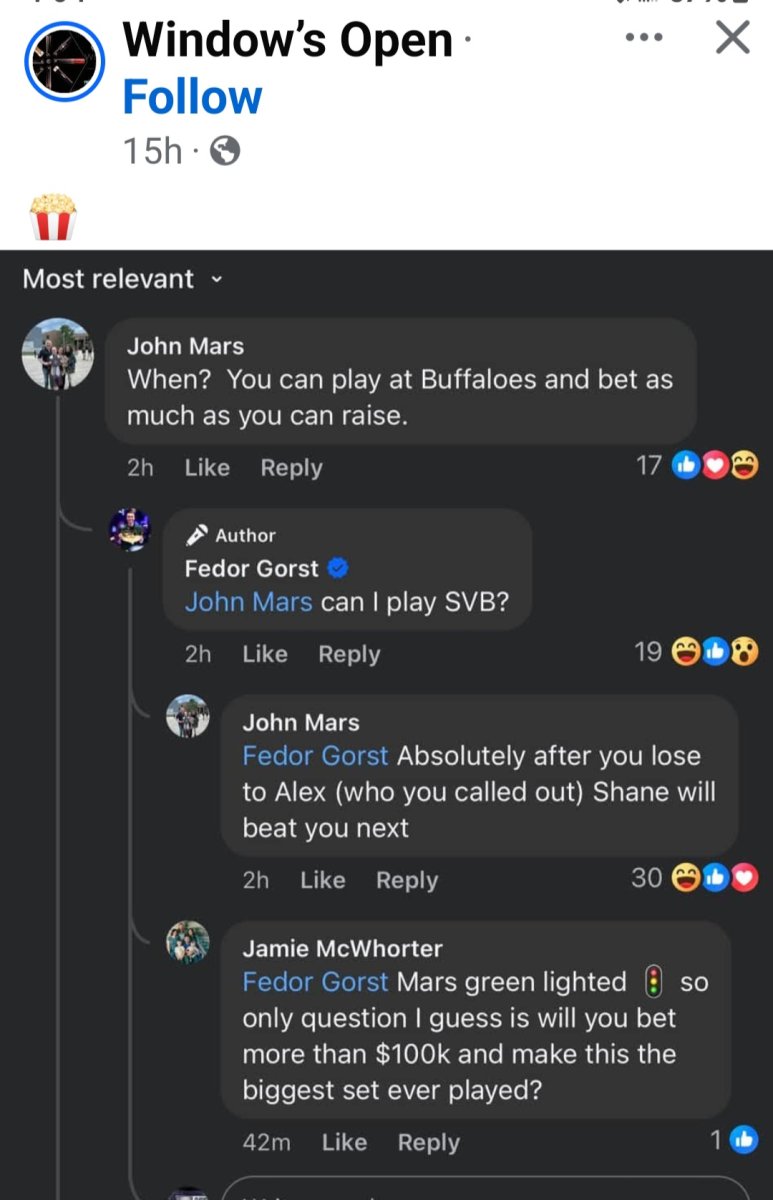Open the blue John Mars mention link
The height and width of the screenshot is (1200, 773).
[x=248, y=602]
